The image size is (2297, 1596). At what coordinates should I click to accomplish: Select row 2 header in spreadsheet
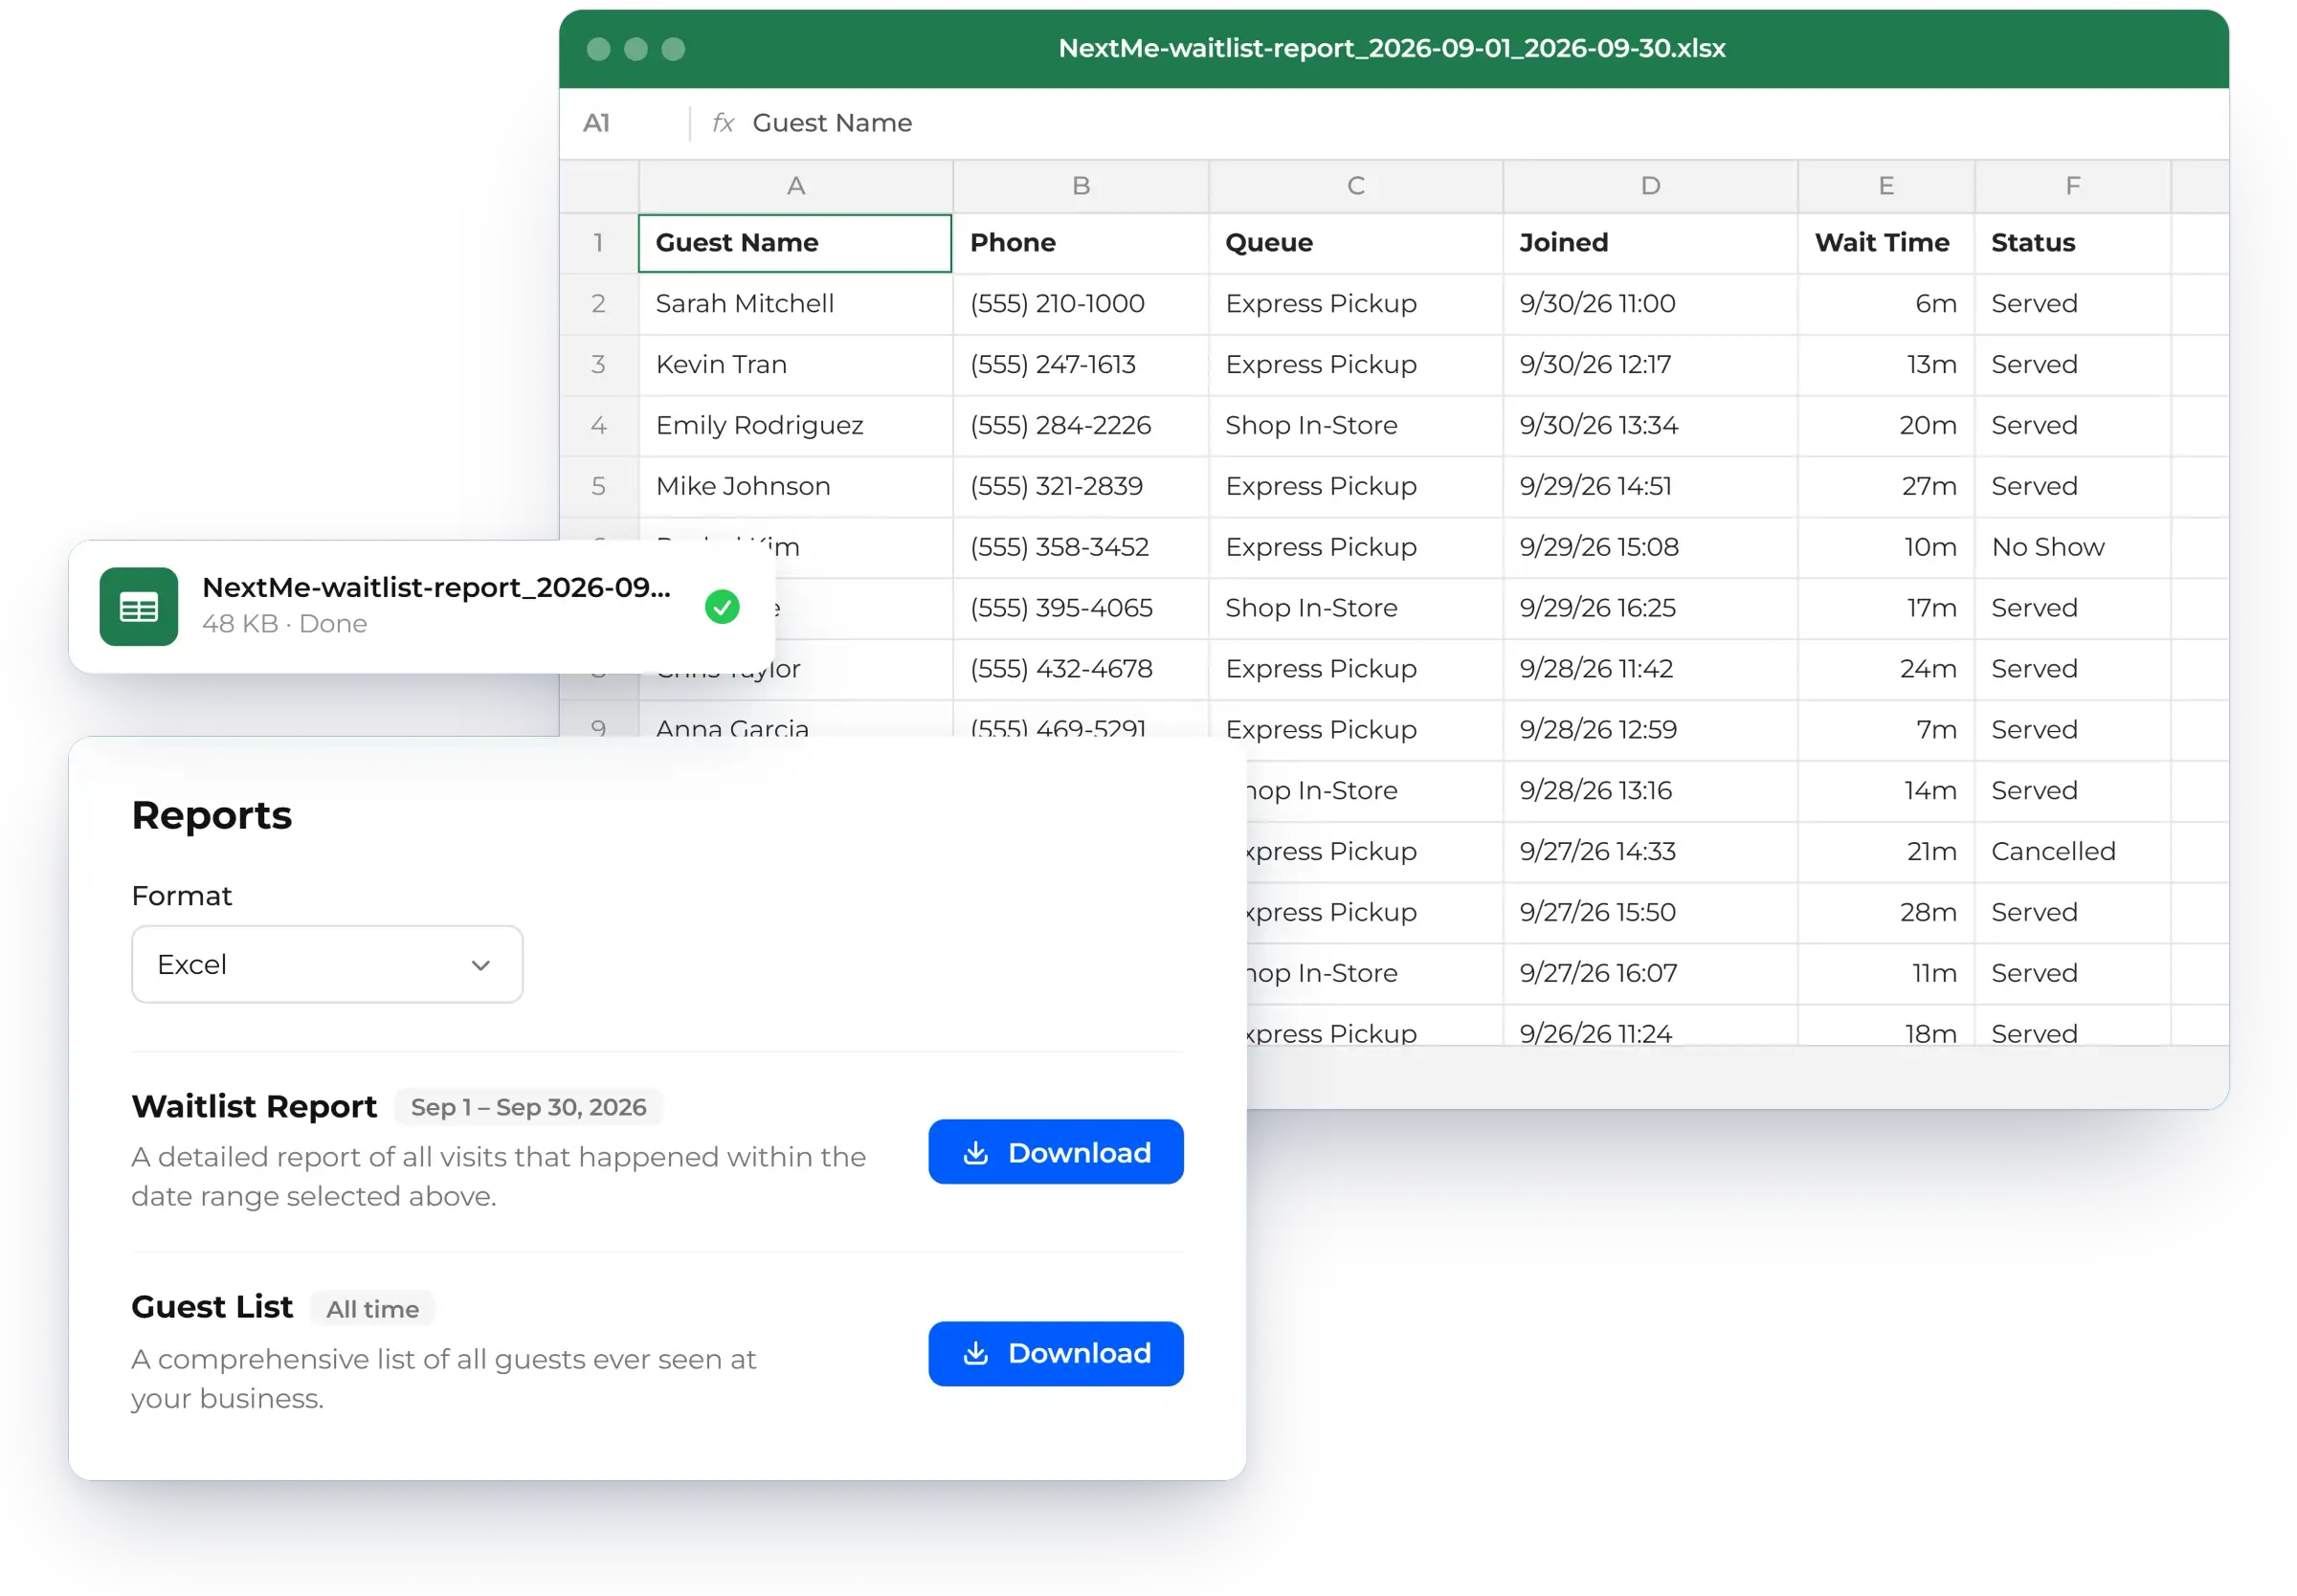coord(598,304)
